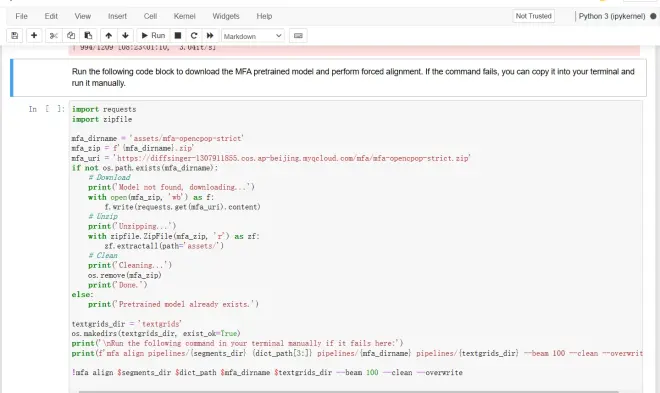660x393 pixels.
Task: Click the code cell horizontal scrollbar
Action: click(349, 391)
